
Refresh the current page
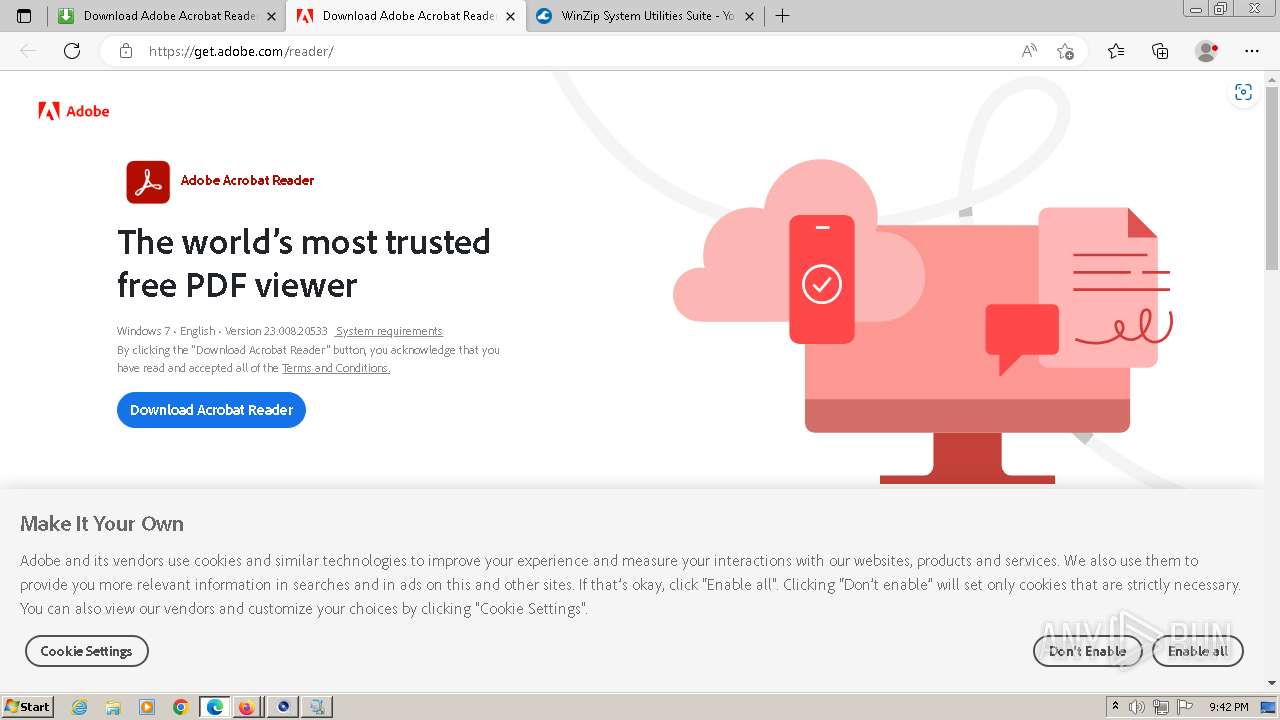[x=72, y=51]
